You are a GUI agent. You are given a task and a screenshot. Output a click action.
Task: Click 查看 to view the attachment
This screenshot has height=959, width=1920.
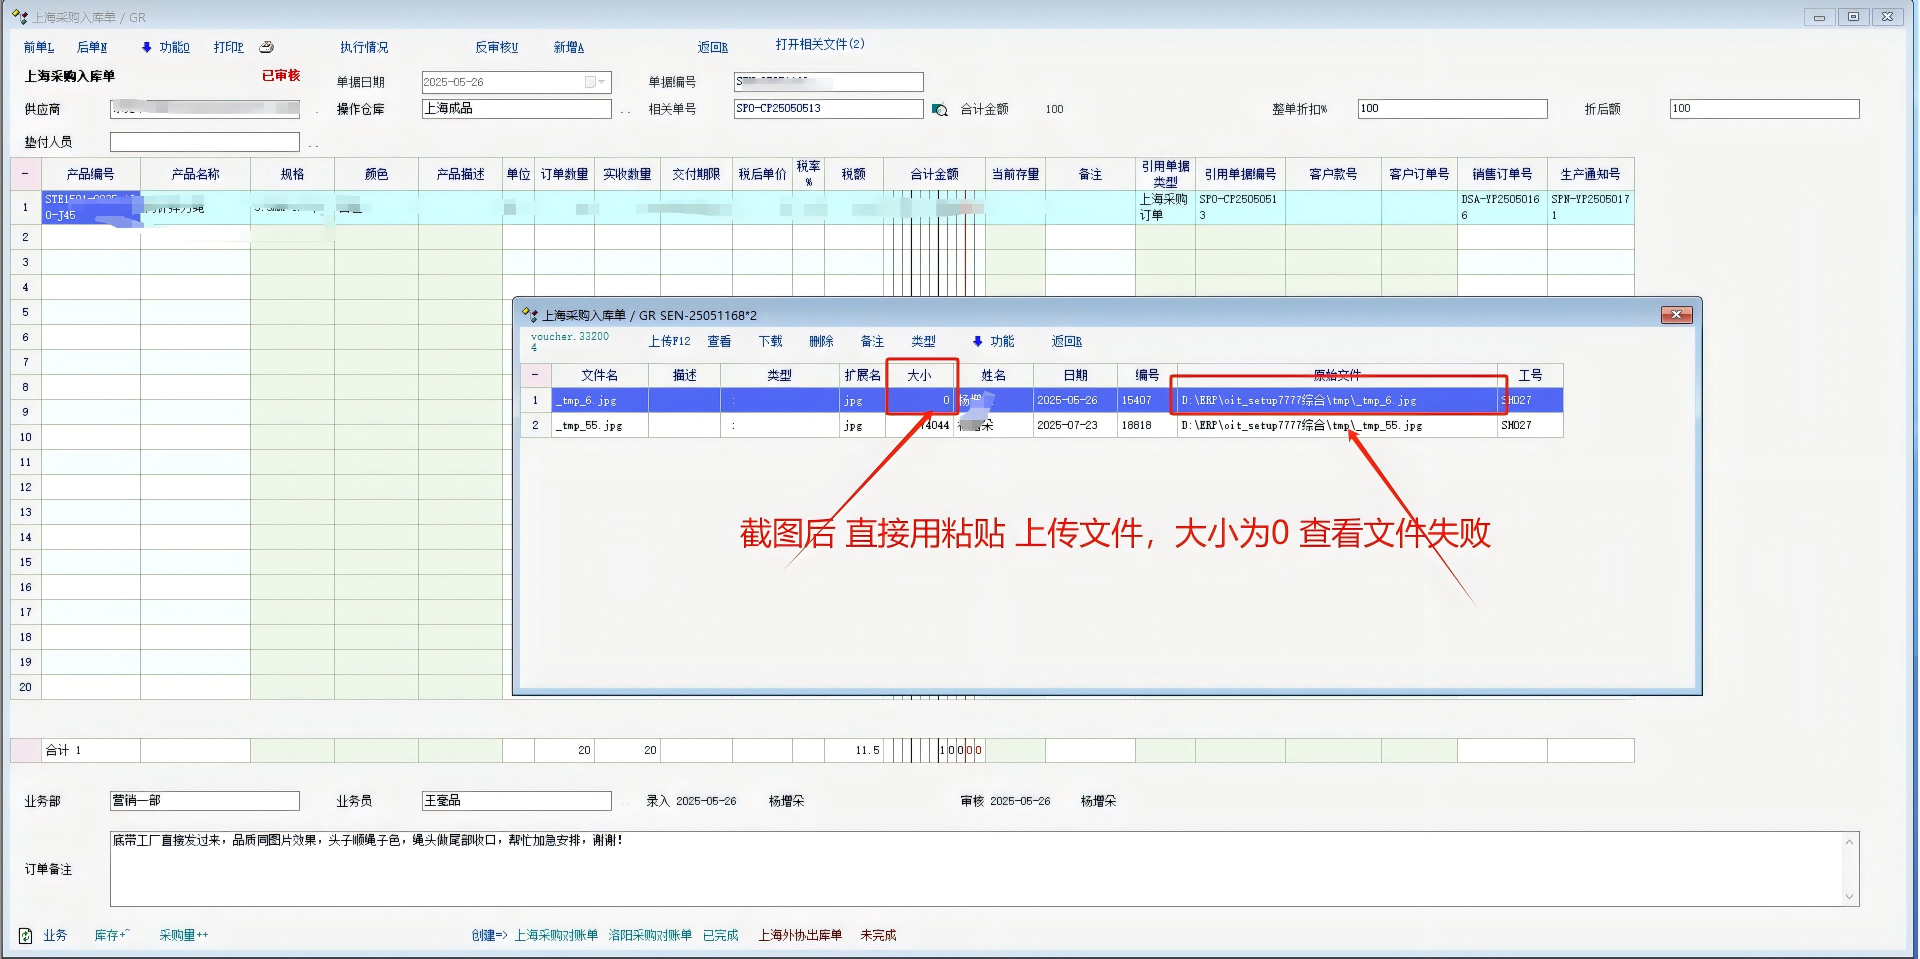click(719, 342)
